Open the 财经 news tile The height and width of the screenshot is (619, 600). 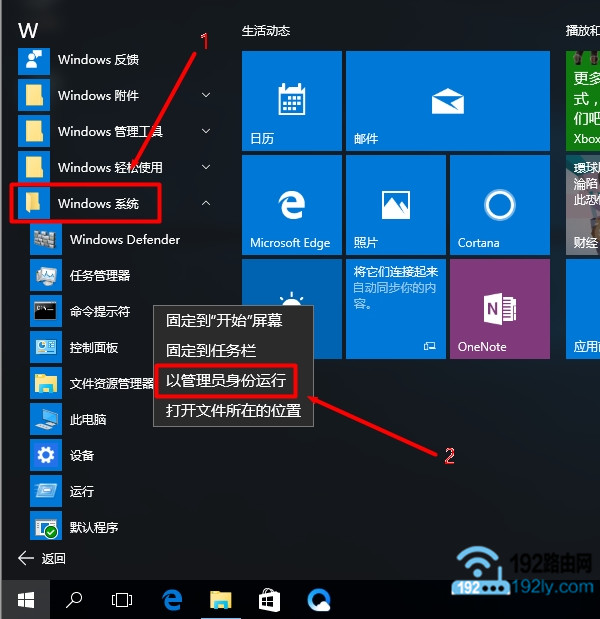pos(583,205)
